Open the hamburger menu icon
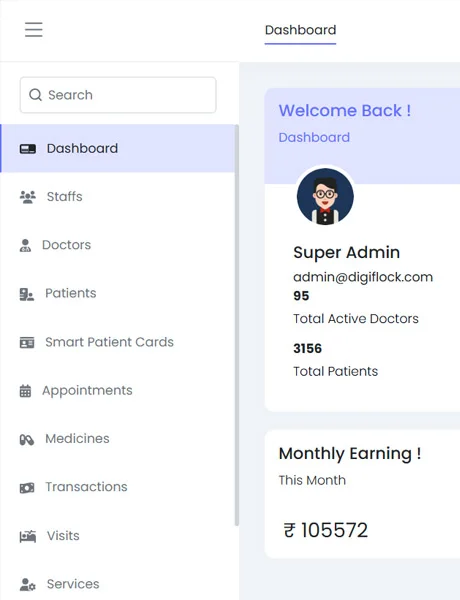Viewport: 460px width, 600px height. pos(34,29)
